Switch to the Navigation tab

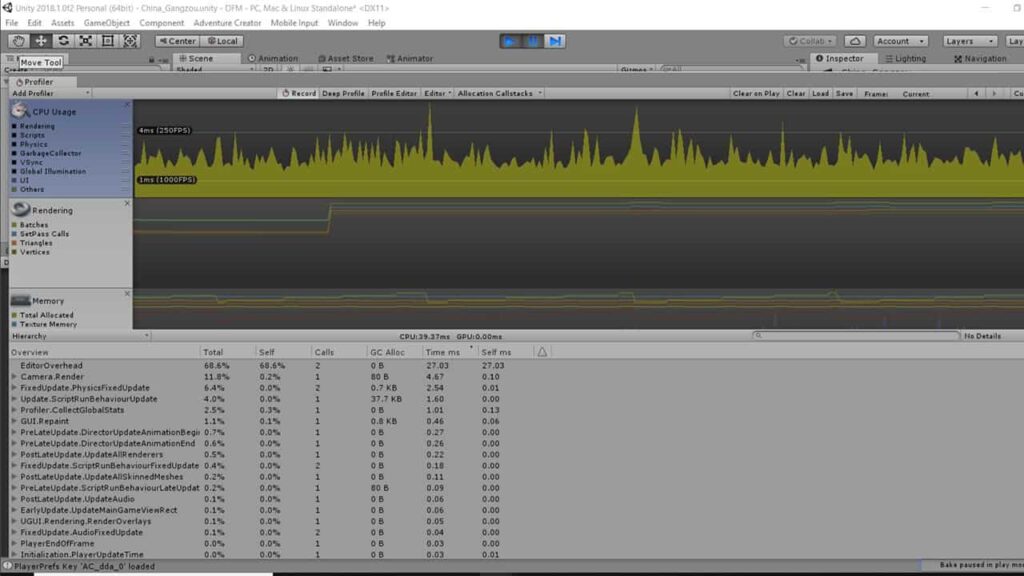point(980,58)
